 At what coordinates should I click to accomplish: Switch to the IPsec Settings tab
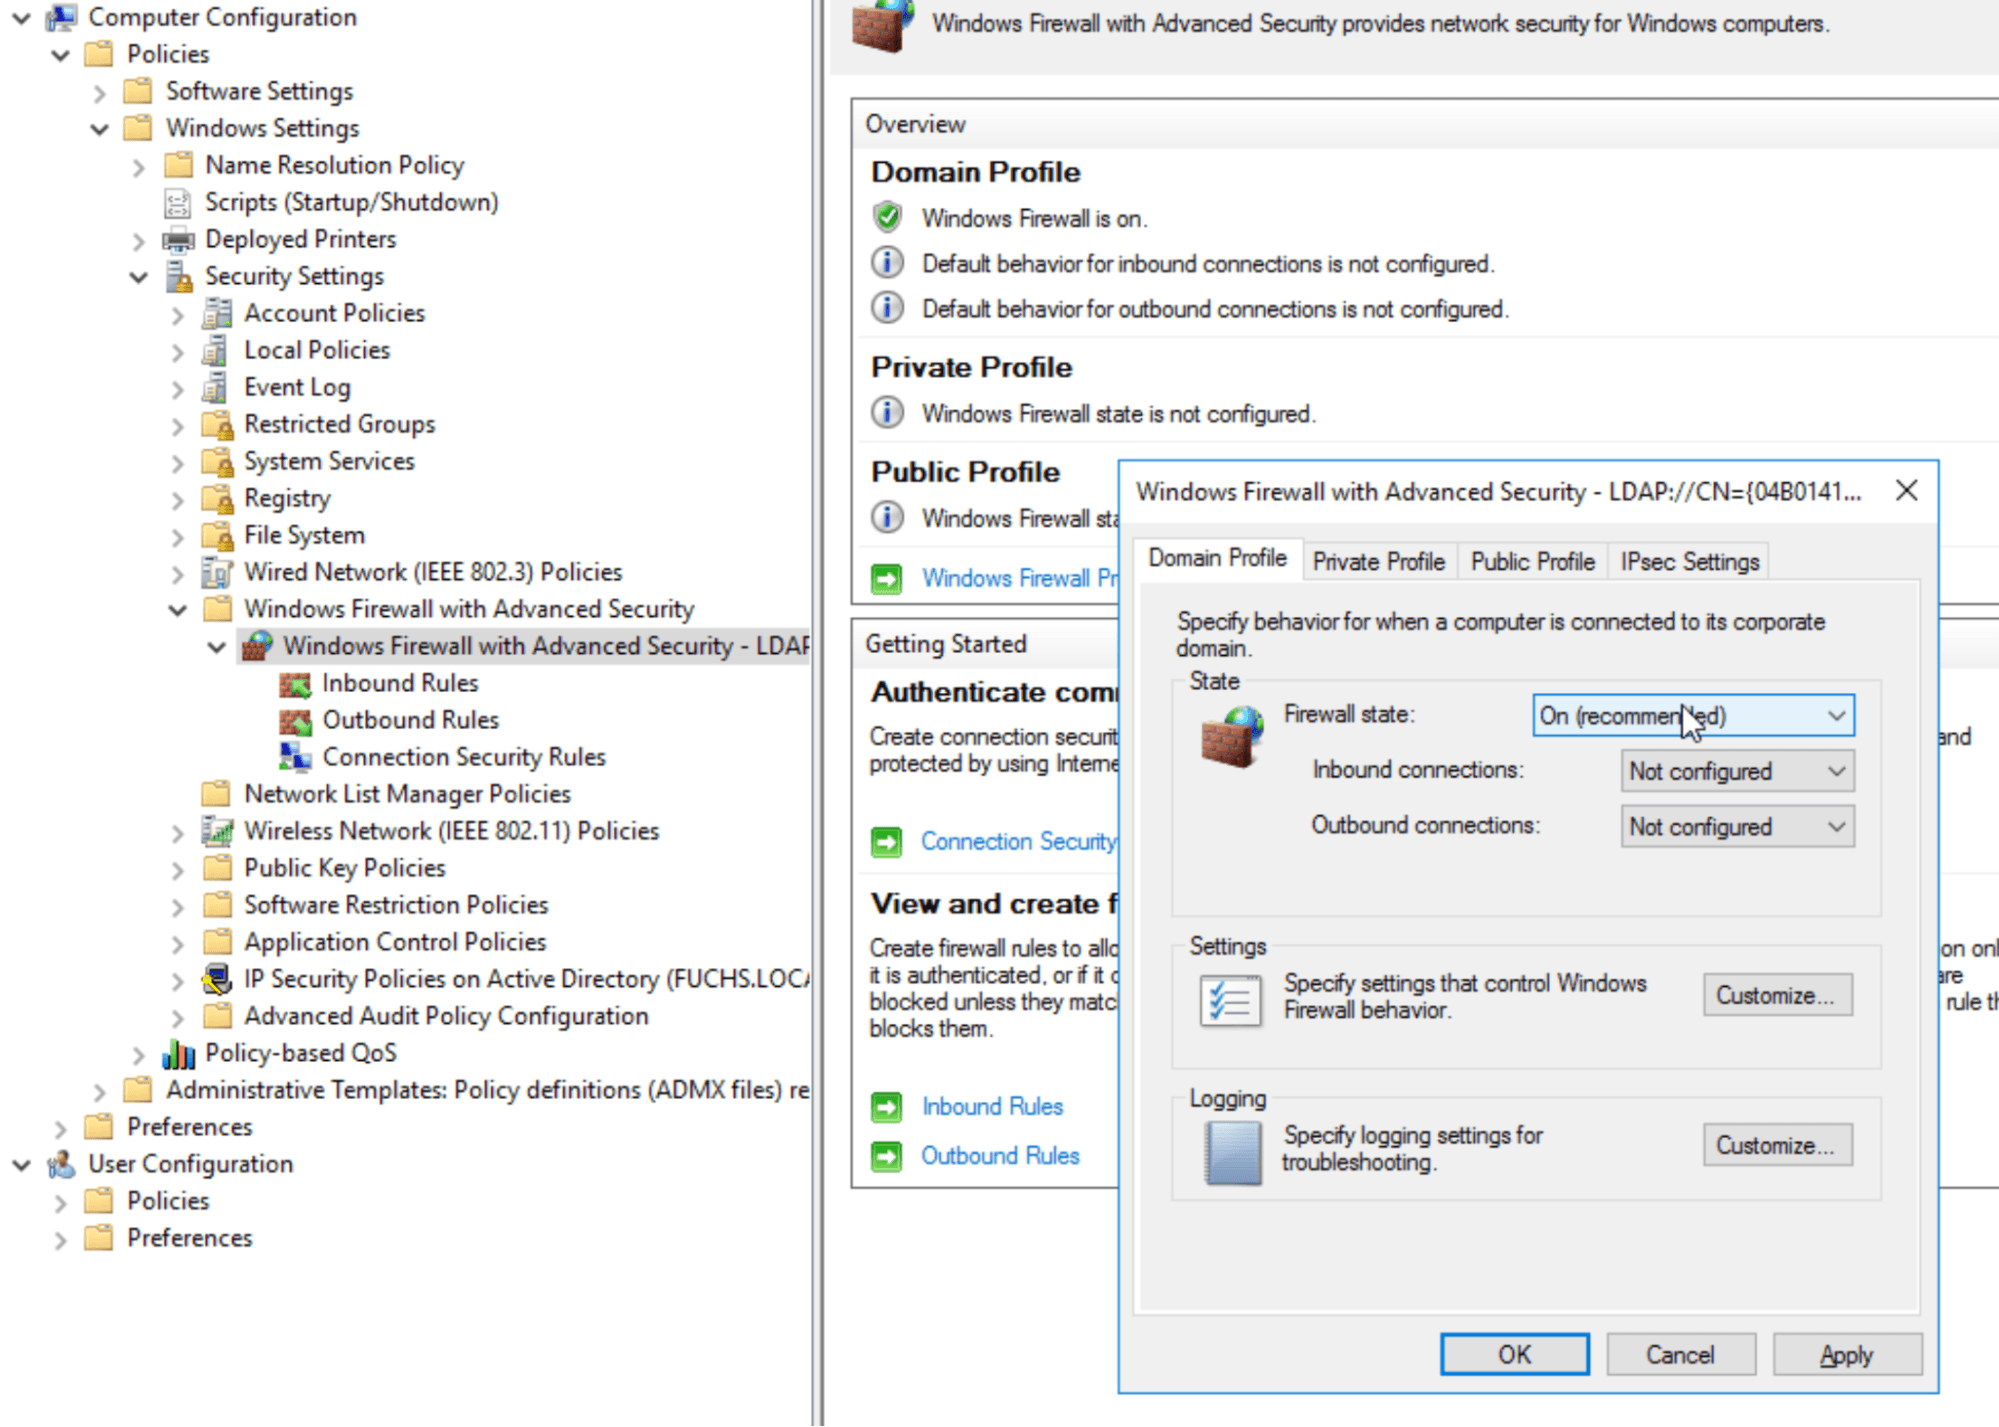click(x=1688, y=561)
